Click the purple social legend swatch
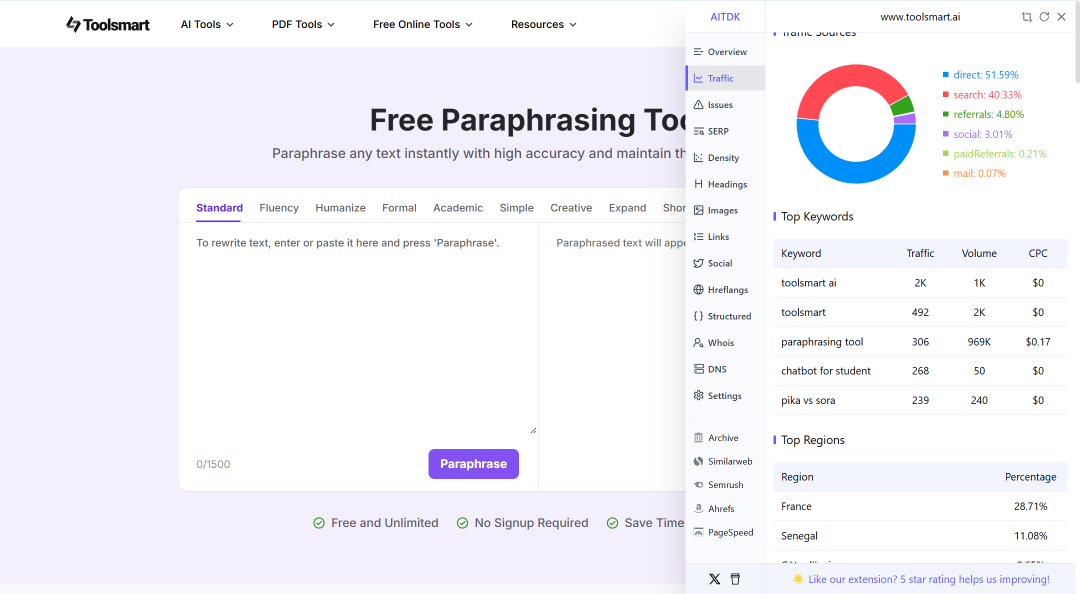1080x594 pixels. click(x=946, y=134)
